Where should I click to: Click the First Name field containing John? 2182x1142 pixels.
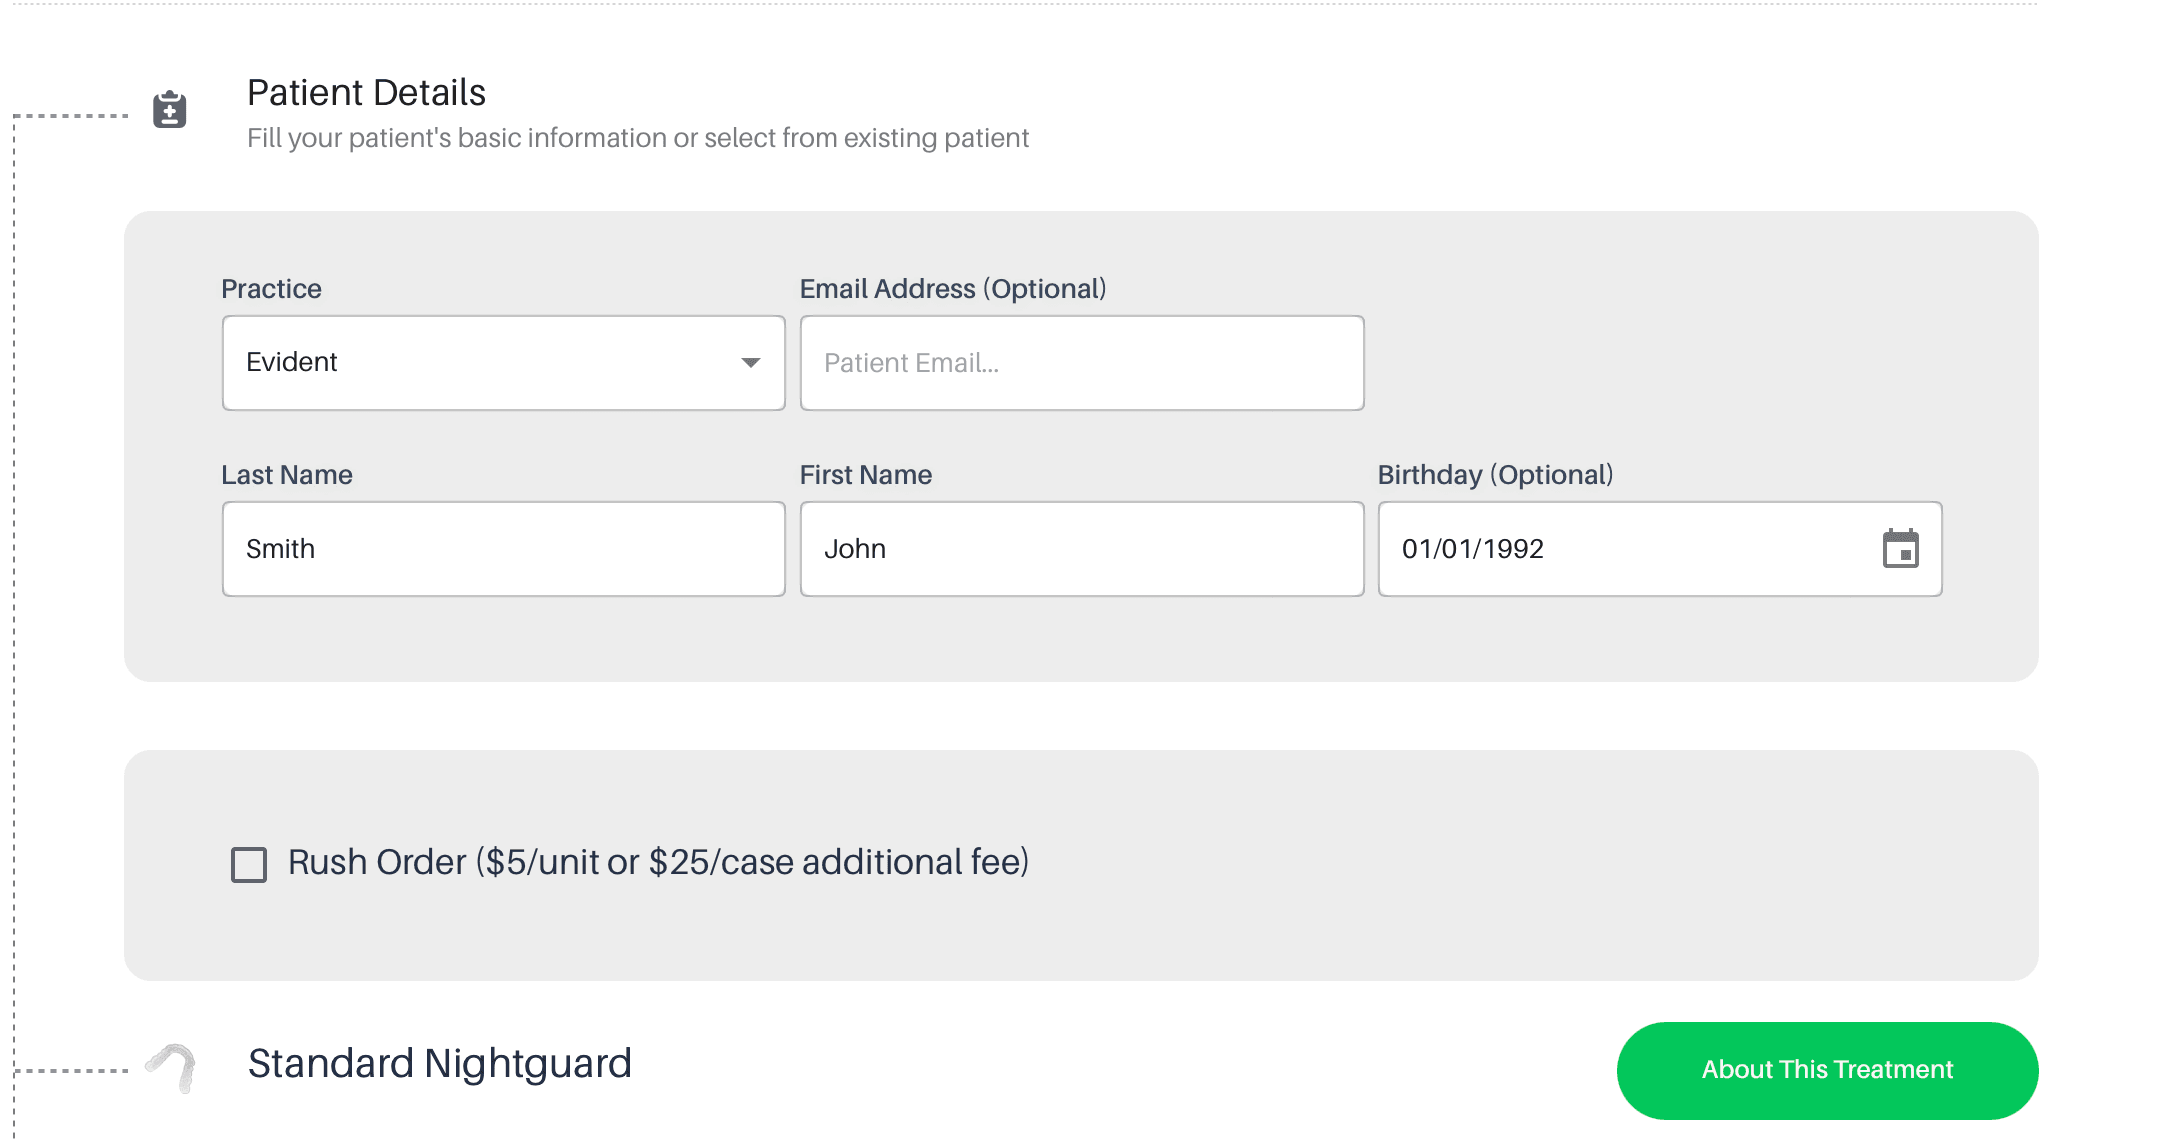pyautogui.click(x=1082, y=549)
